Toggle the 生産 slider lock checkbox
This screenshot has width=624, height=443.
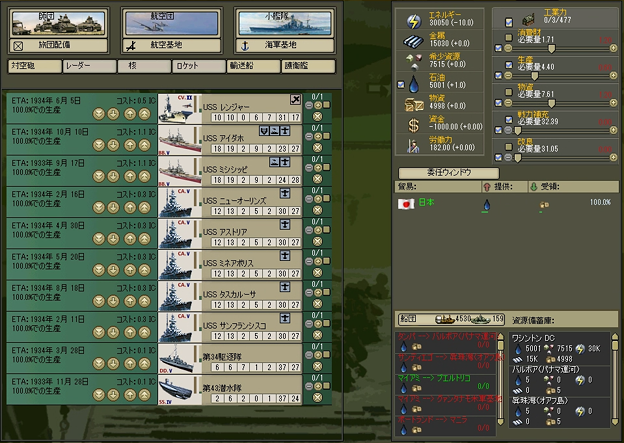(x=498, y=75)
